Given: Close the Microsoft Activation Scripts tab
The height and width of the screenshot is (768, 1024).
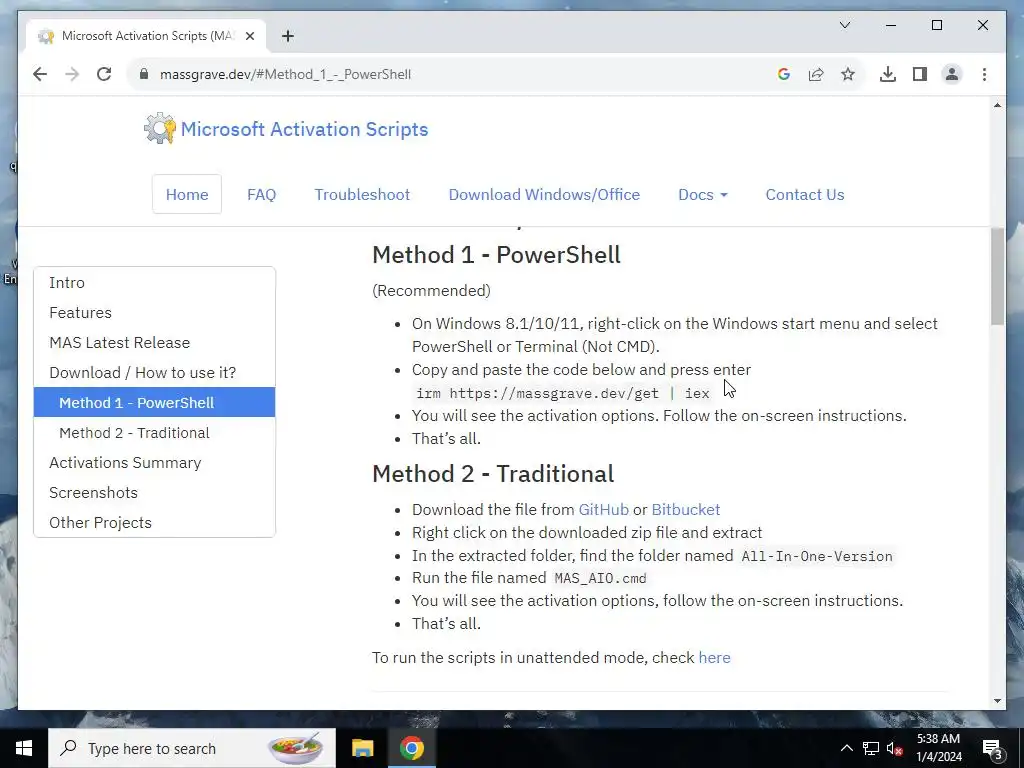Looking at the screenshot, I should (x=249, y=36).
